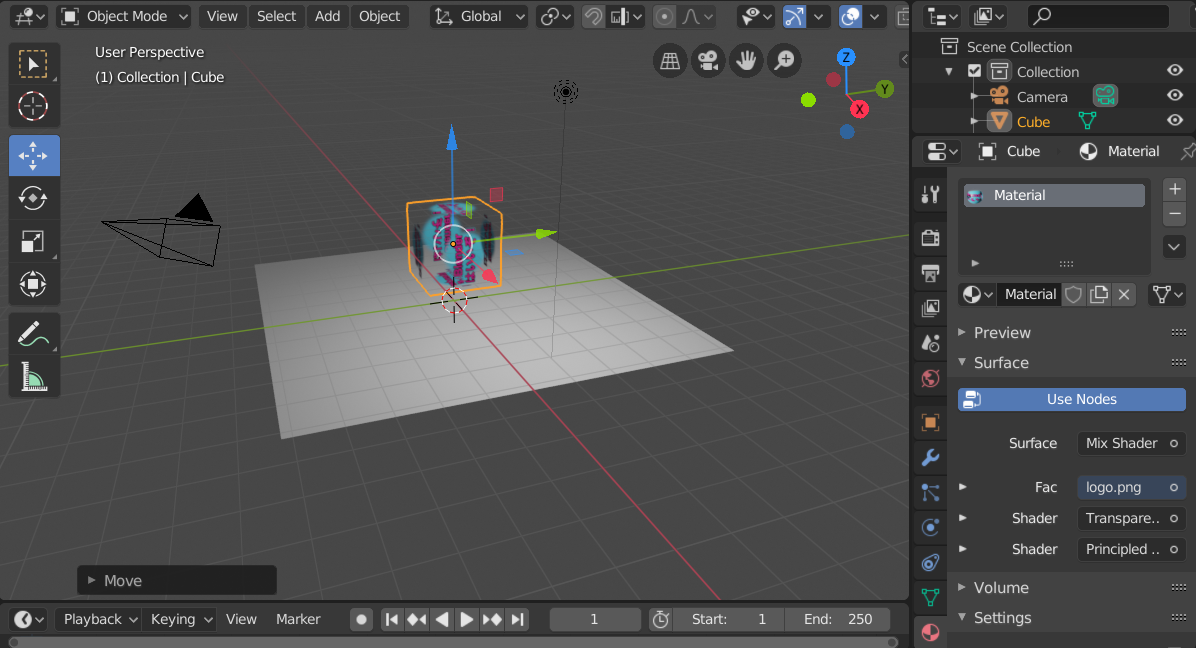This screenshot has height=648, width=1196.
Task: Open Tool properties tab
Action: pyautogui.click(x=930, y=195)
